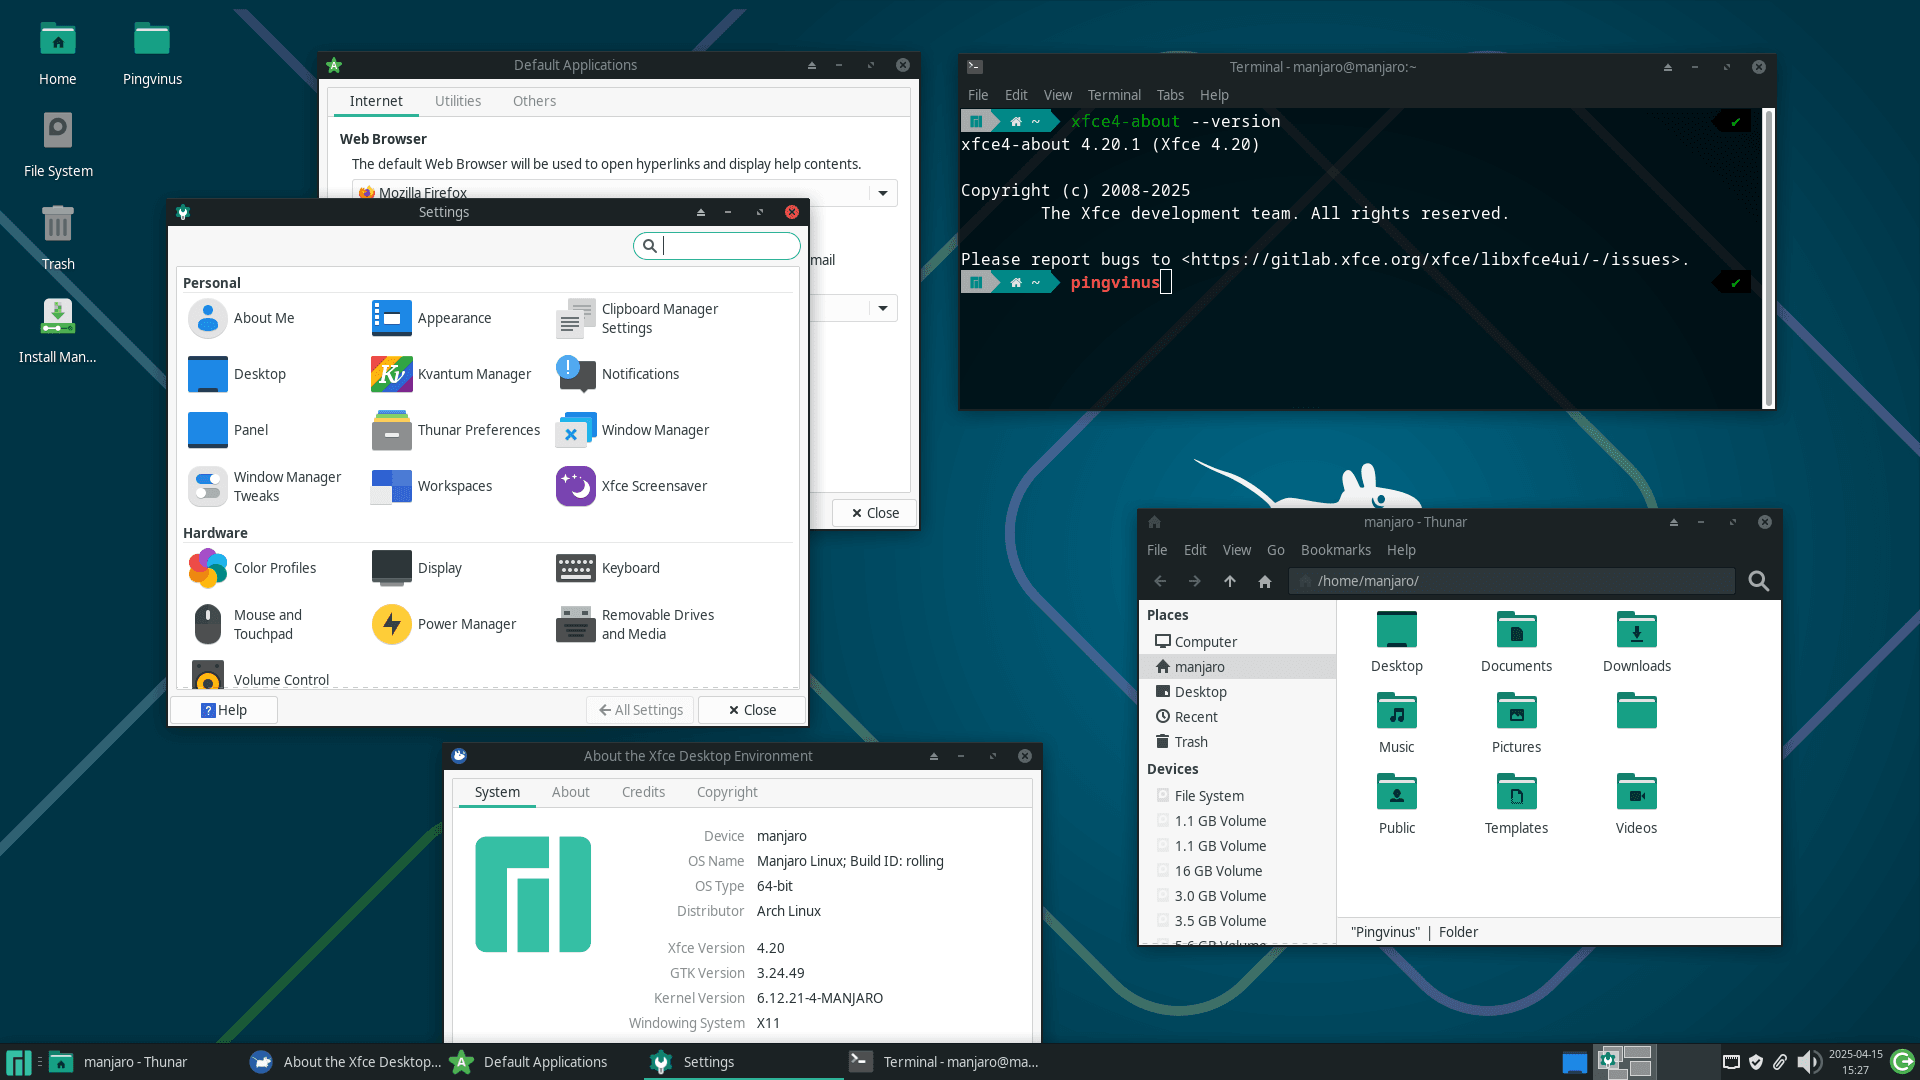Open Install Manjaro desktop icon
This screenshot has height=1080, width=1920.
[x=57, y=332]
